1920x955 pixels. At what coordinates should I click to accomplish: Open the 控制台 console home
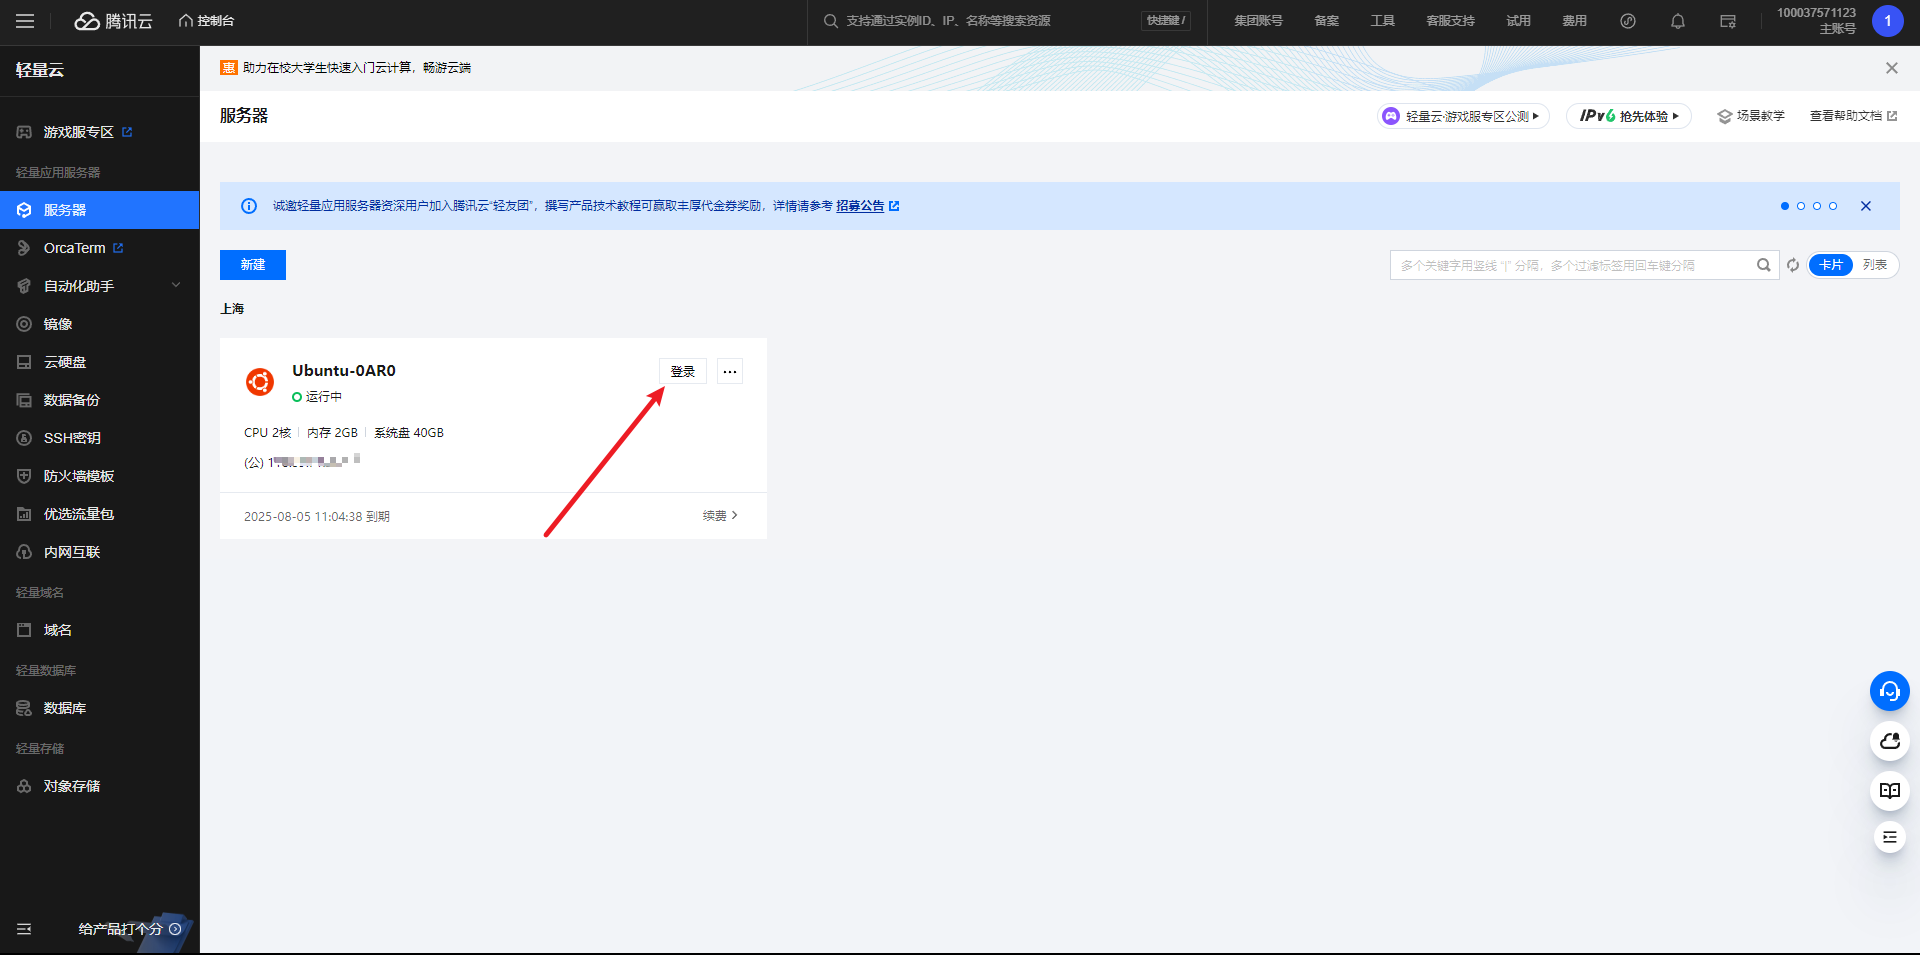tap(206, 21)
